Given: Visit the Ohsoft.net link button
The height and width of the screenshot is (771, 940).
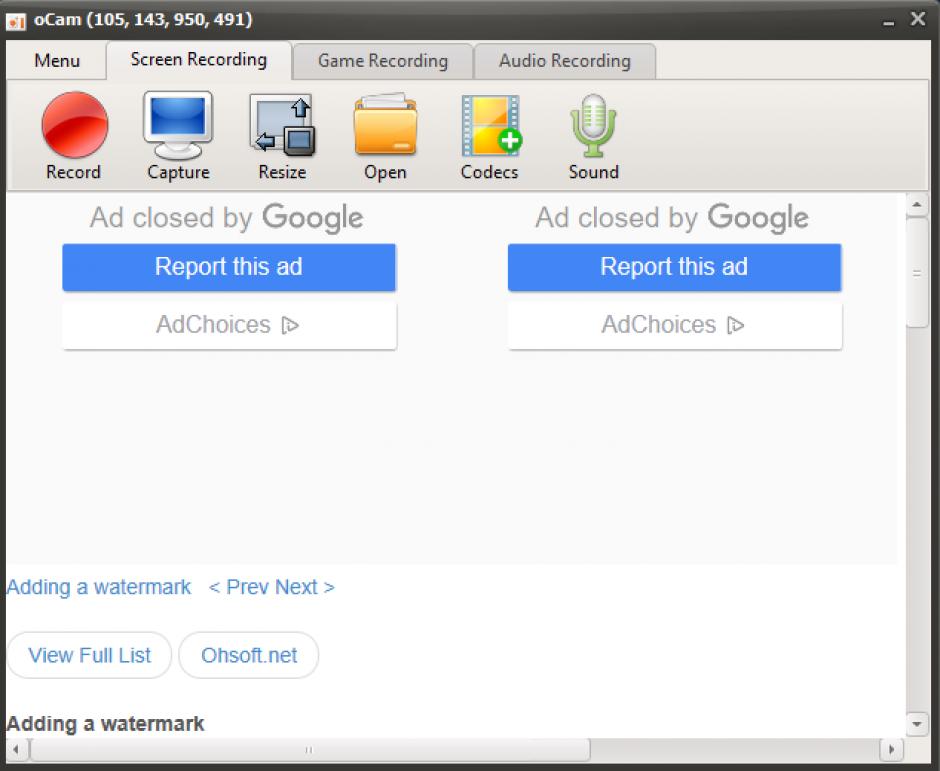Looking at the screenshot, I should [249, 655].
